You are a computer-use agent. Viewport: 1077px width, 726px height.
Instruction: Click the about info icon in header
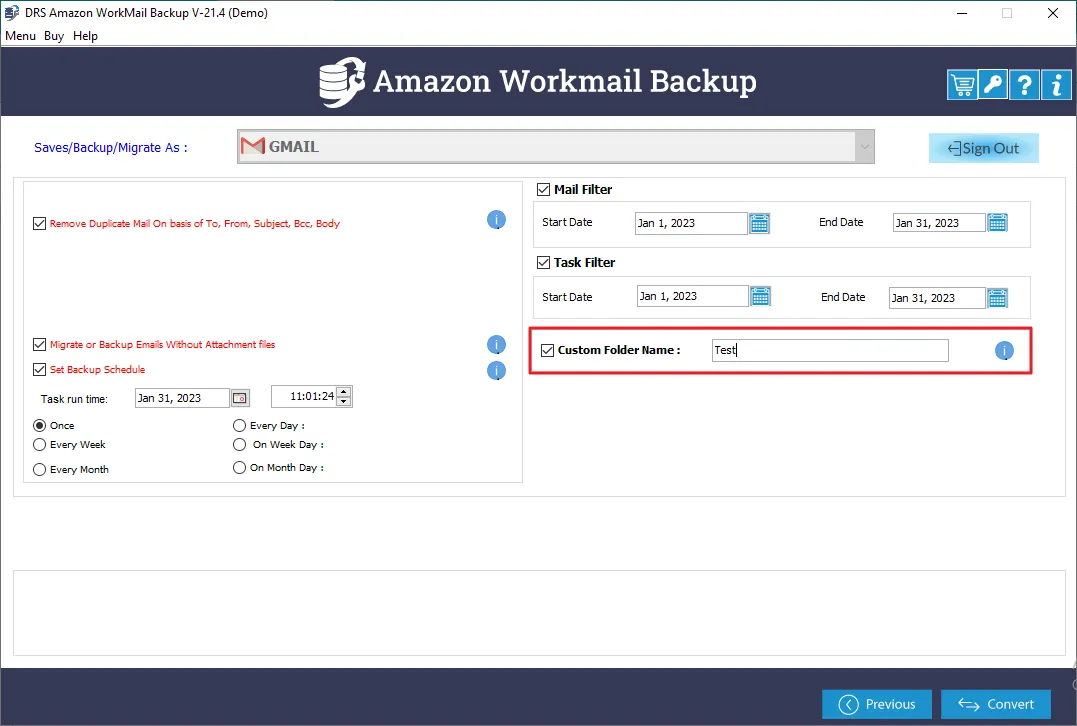pyautogui.click(x=1056, y=85)
